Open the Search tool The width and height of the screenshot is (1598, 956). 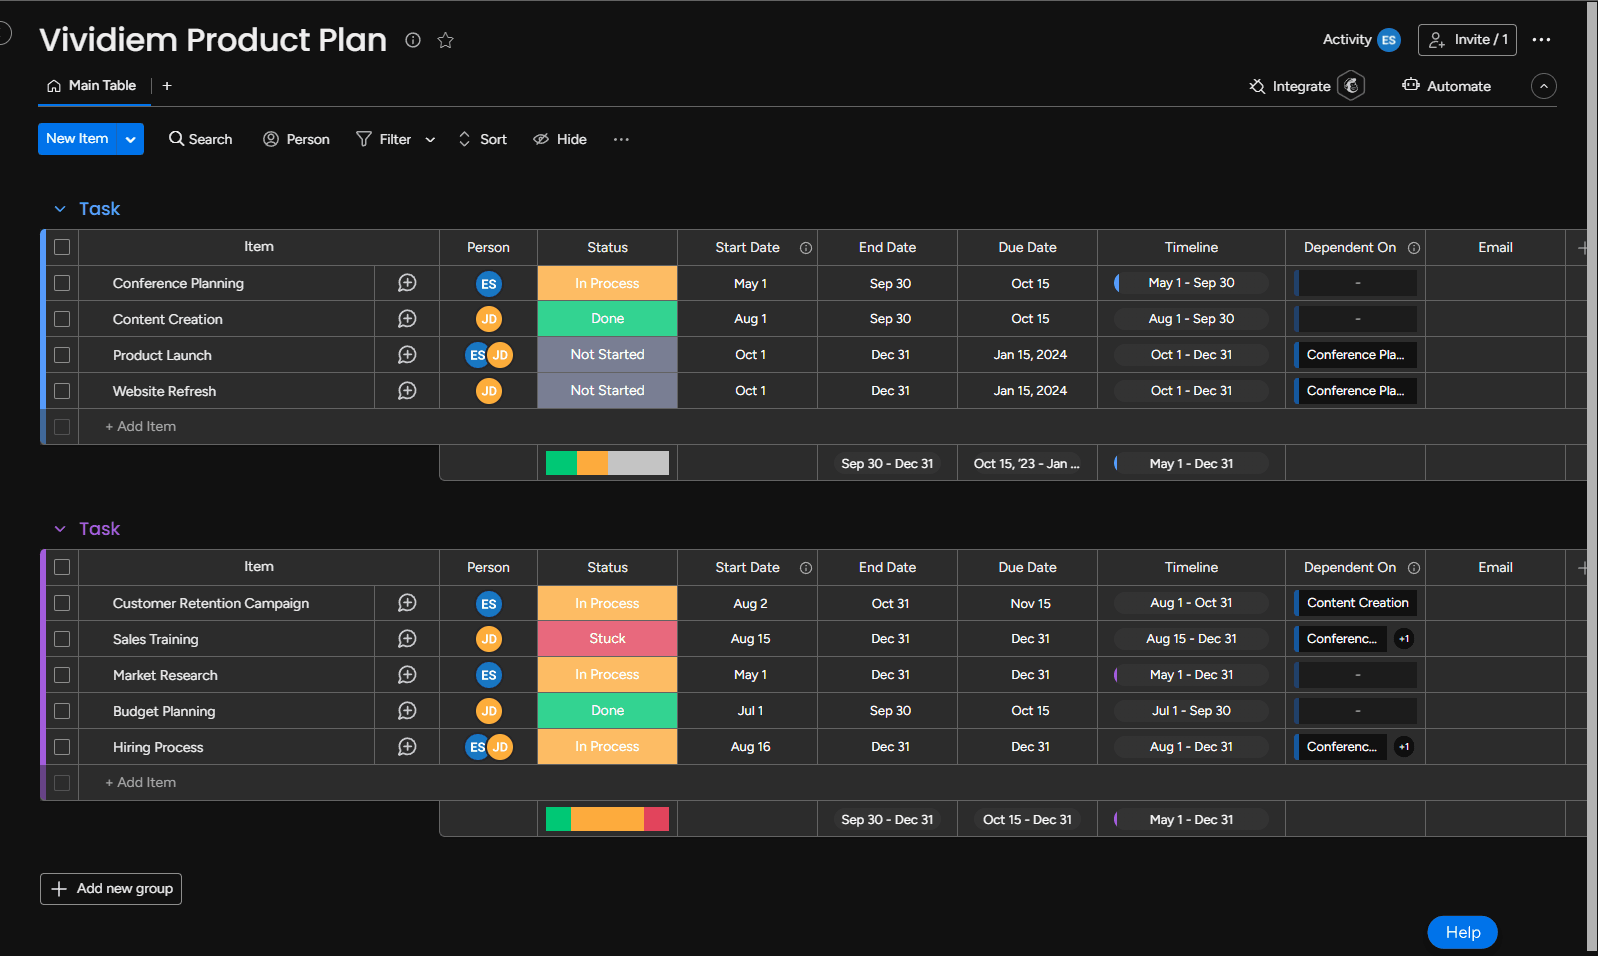(x=200, y=139)
